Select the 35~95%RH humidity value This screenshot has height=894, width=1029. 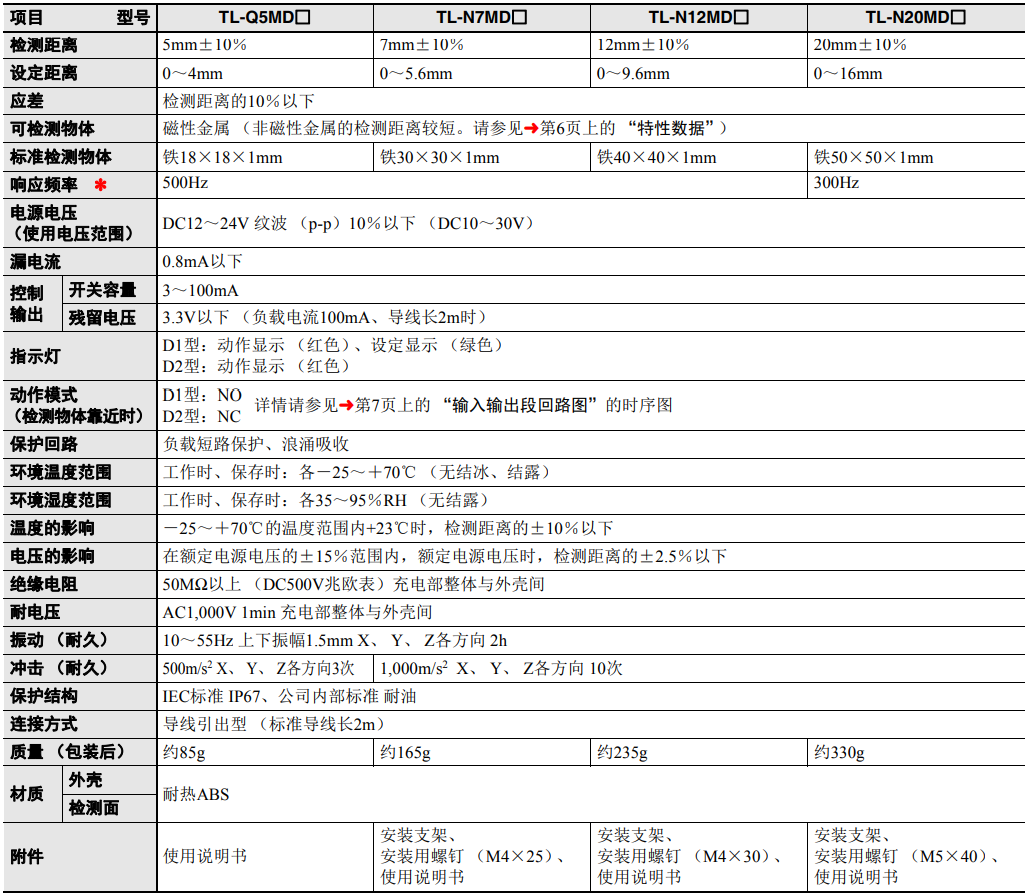(327, 500)
